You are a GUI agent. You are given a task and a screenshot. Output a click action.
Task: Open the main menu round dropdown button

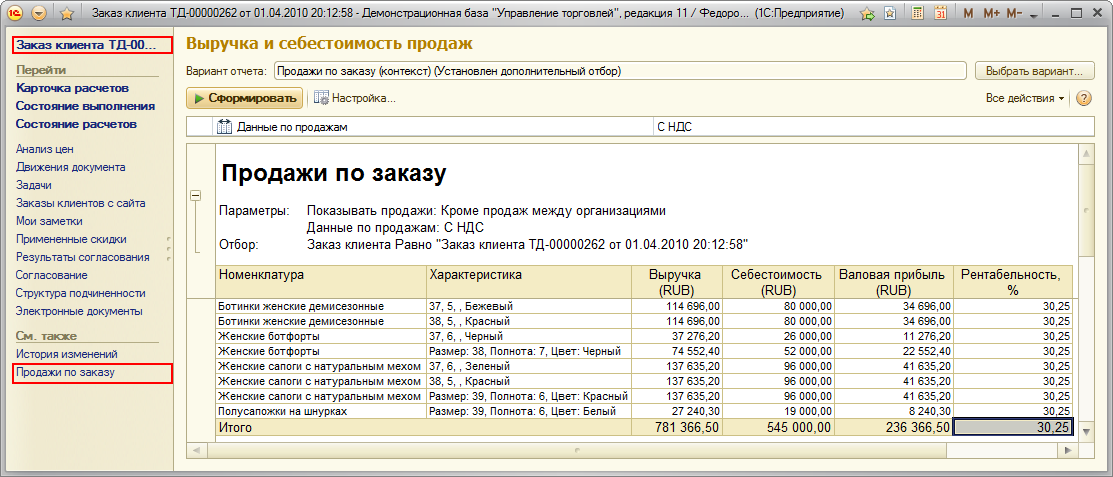coord(40,13)
